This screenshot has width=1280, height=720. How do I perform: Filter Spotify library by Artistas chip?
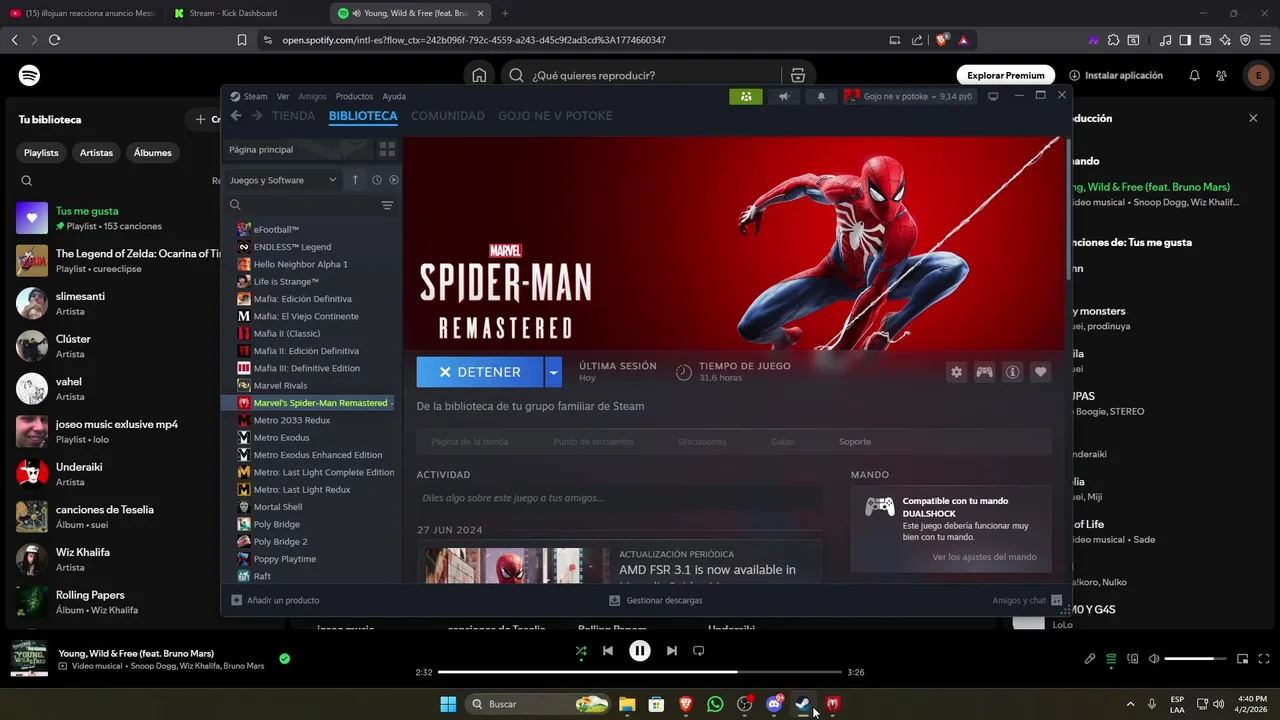[x=97, y=153]
